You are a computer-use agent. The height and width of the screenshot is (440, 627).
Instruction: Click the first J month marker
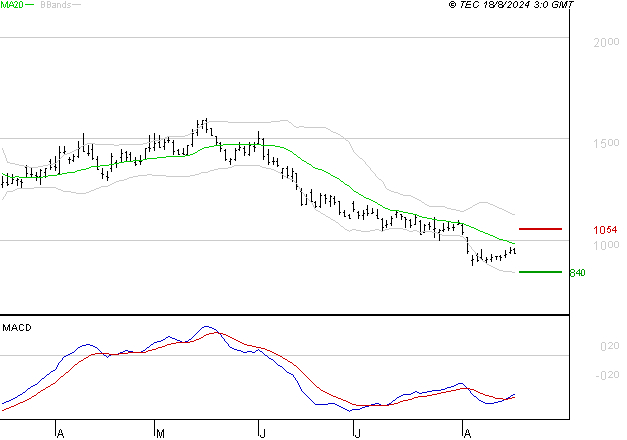point(262,434)
